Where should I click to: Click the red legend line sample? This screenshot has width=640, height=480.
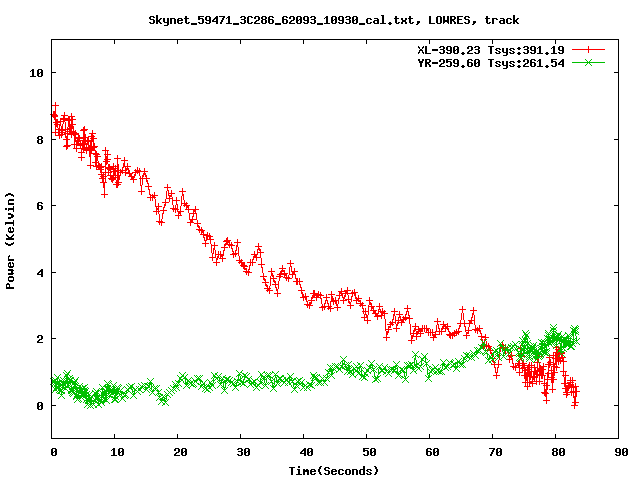click(x=588, y=50)
